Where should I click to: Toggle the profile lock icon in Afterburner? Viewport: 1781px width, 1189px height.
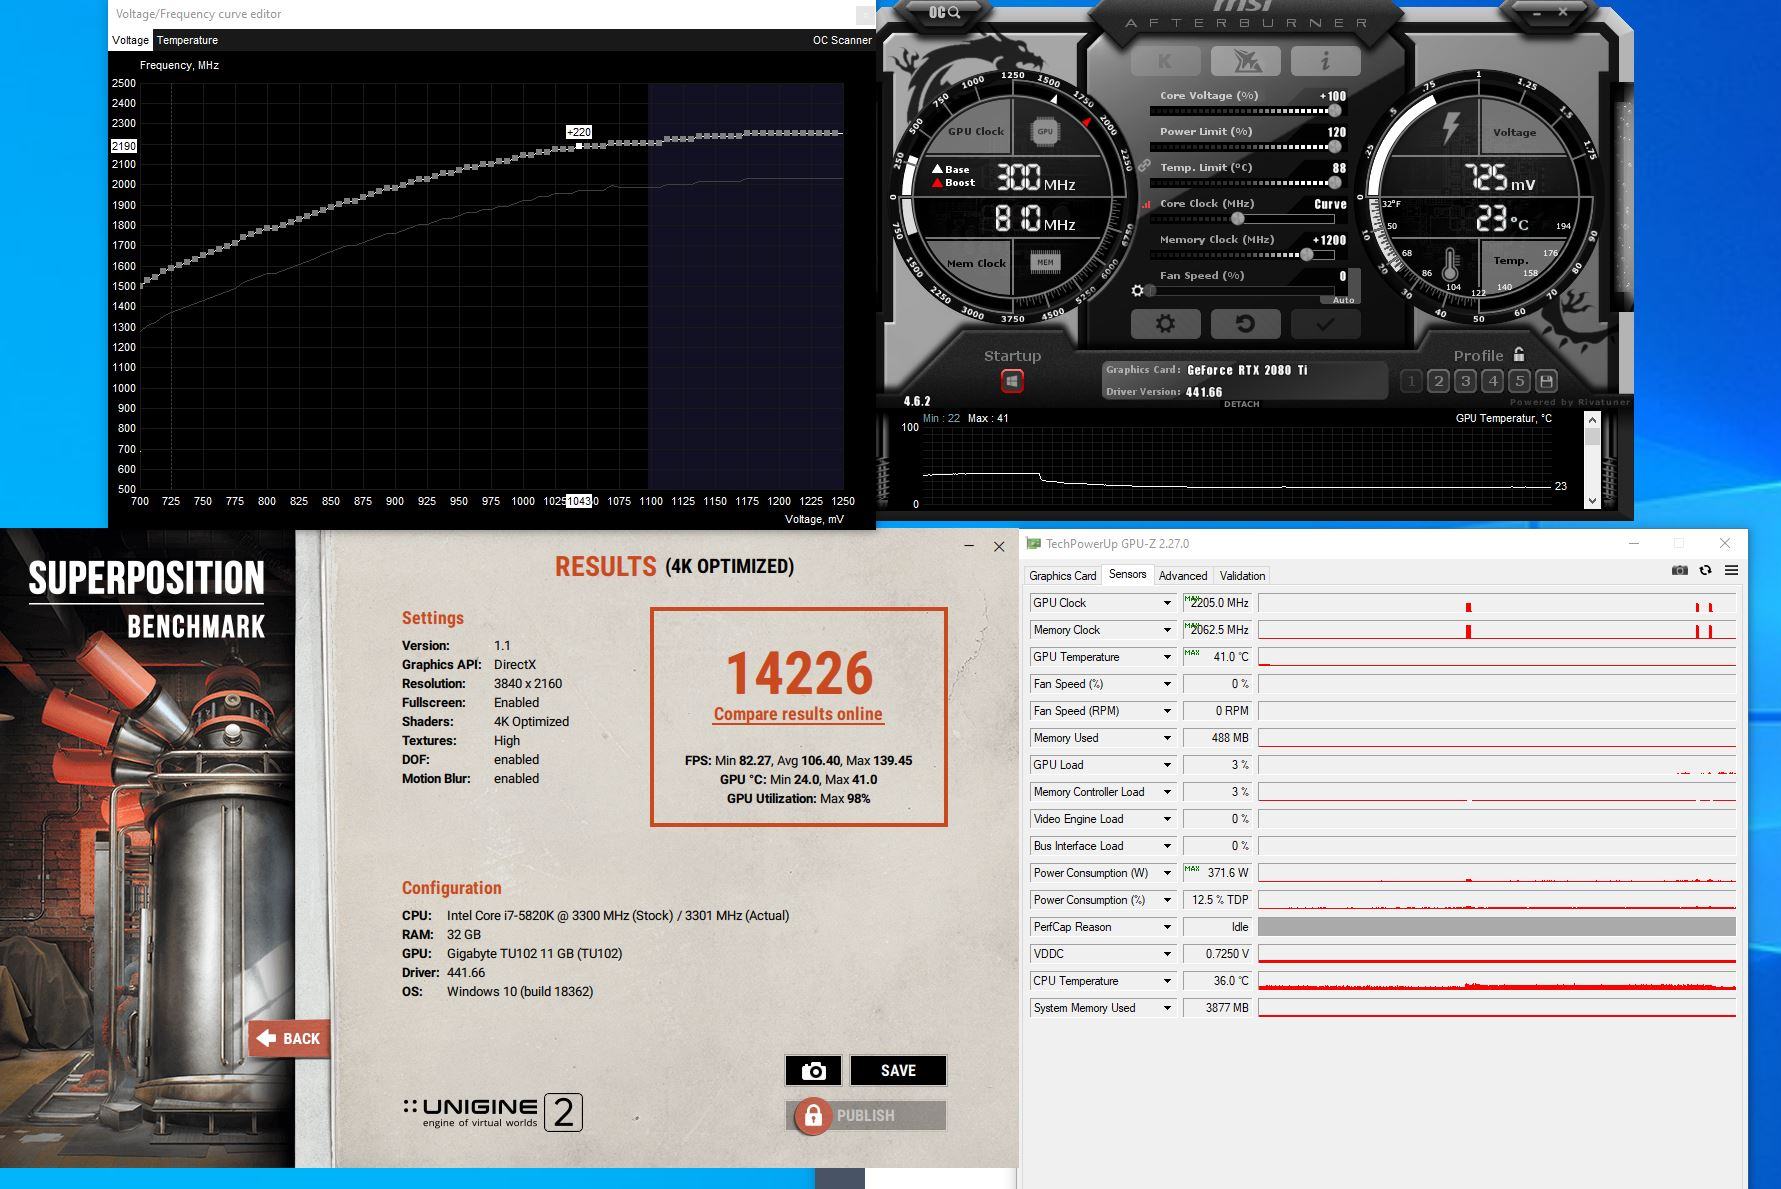pyautogui.click(x=1519, y=354)
